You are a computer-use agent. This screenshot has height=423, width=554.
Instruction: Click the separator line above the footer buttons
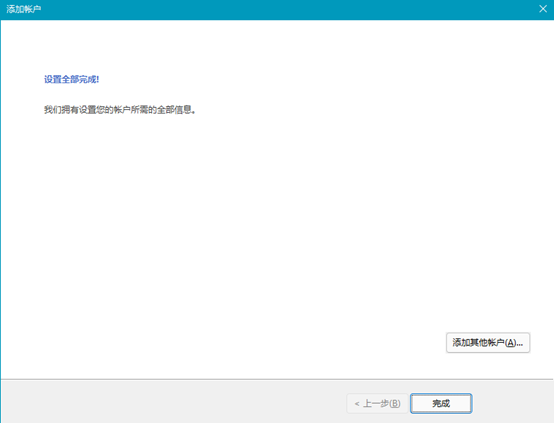coord(277,380)
